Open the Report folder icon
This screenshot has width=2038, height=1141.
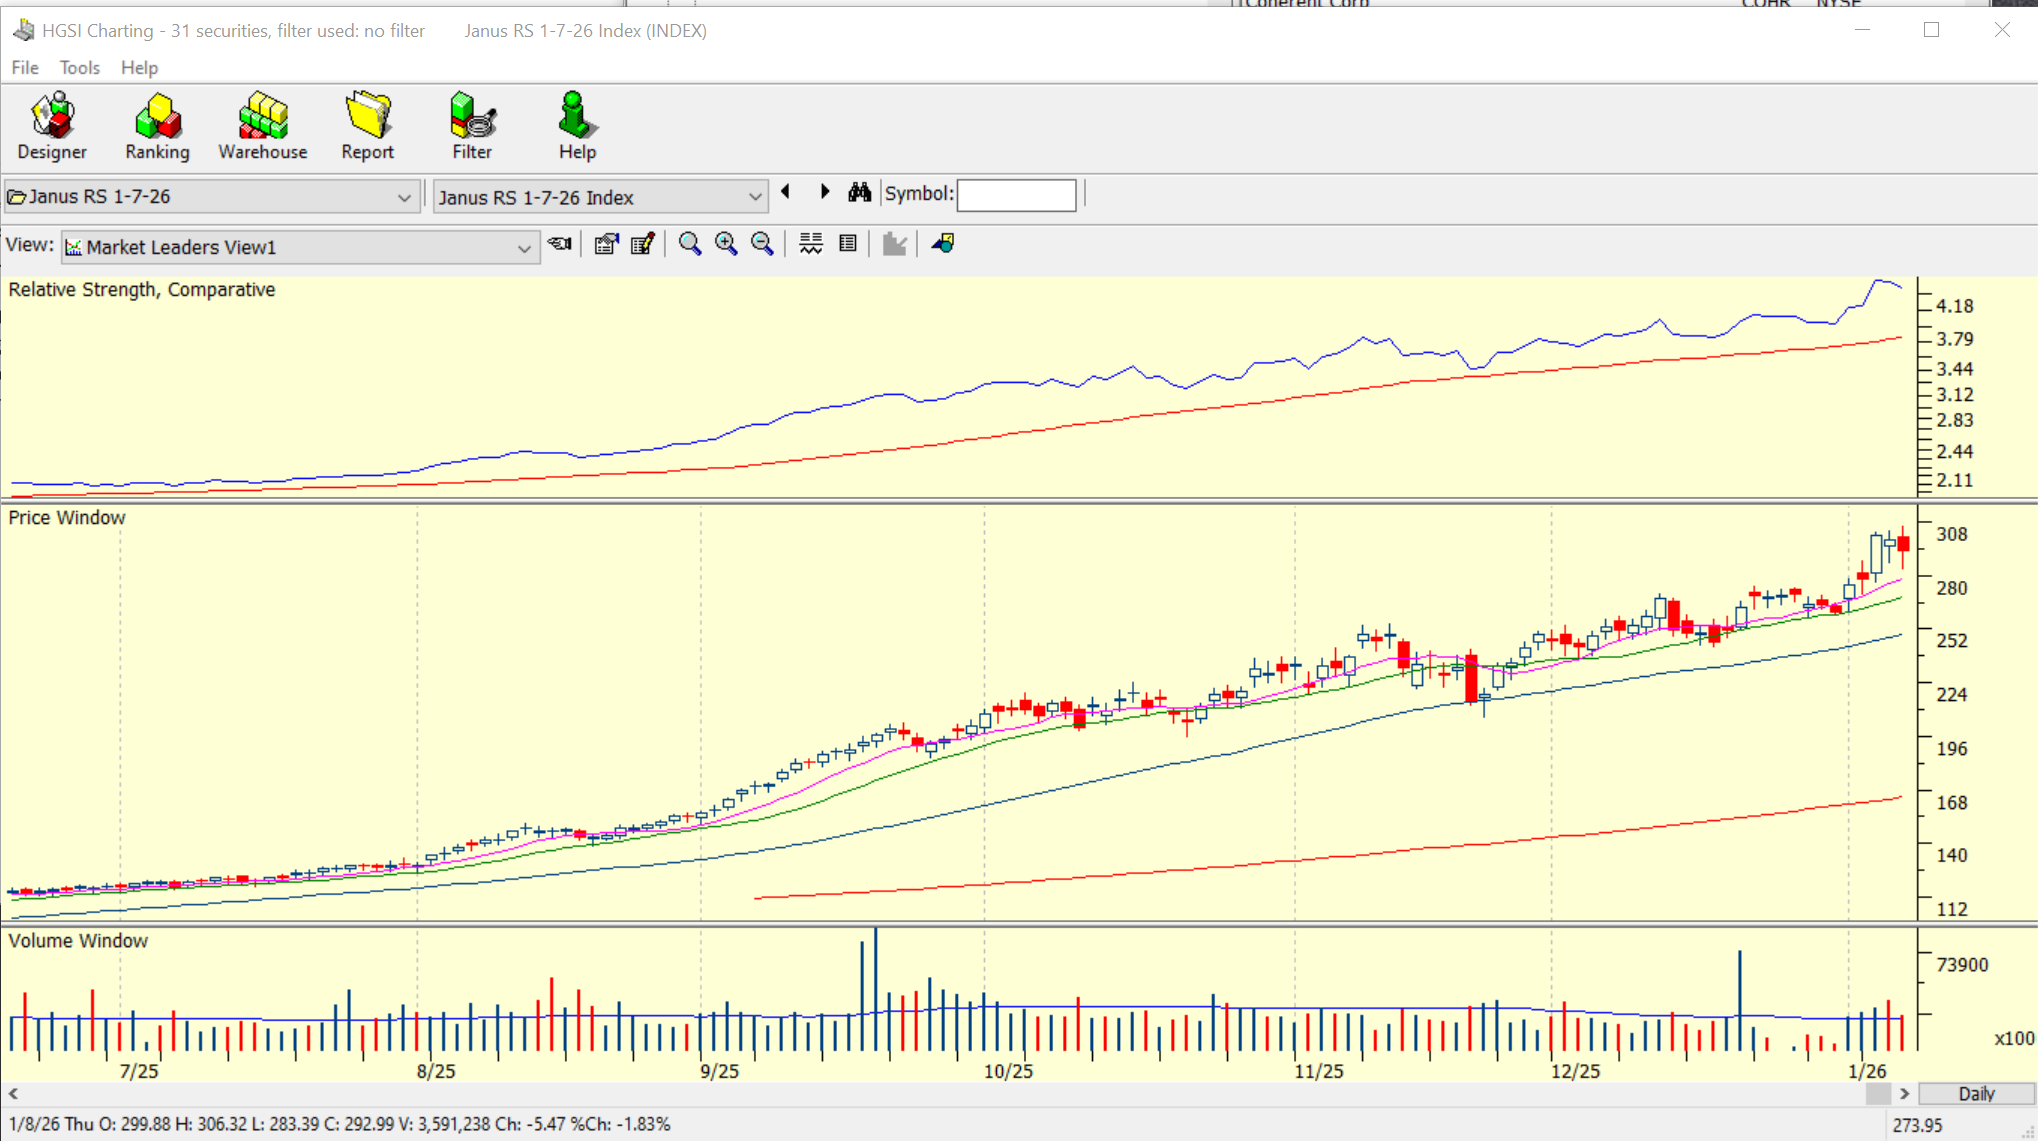click(x=367, y=127)
